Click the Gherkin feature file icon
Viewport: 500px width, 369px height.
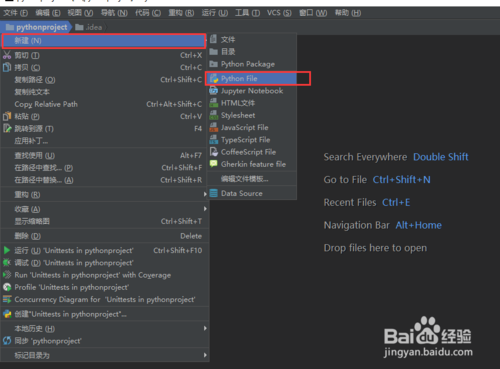click(x=213, y=164)
